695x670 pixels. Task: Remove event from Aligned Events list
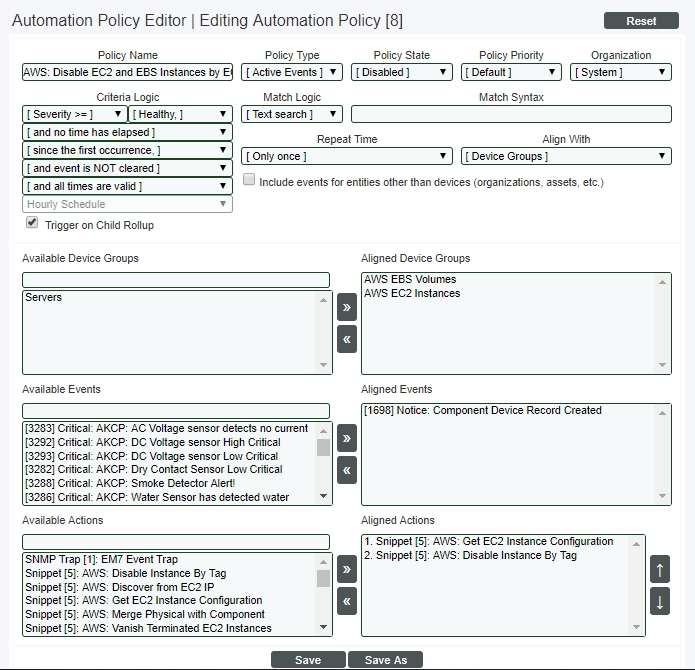[x=347, y=469]
